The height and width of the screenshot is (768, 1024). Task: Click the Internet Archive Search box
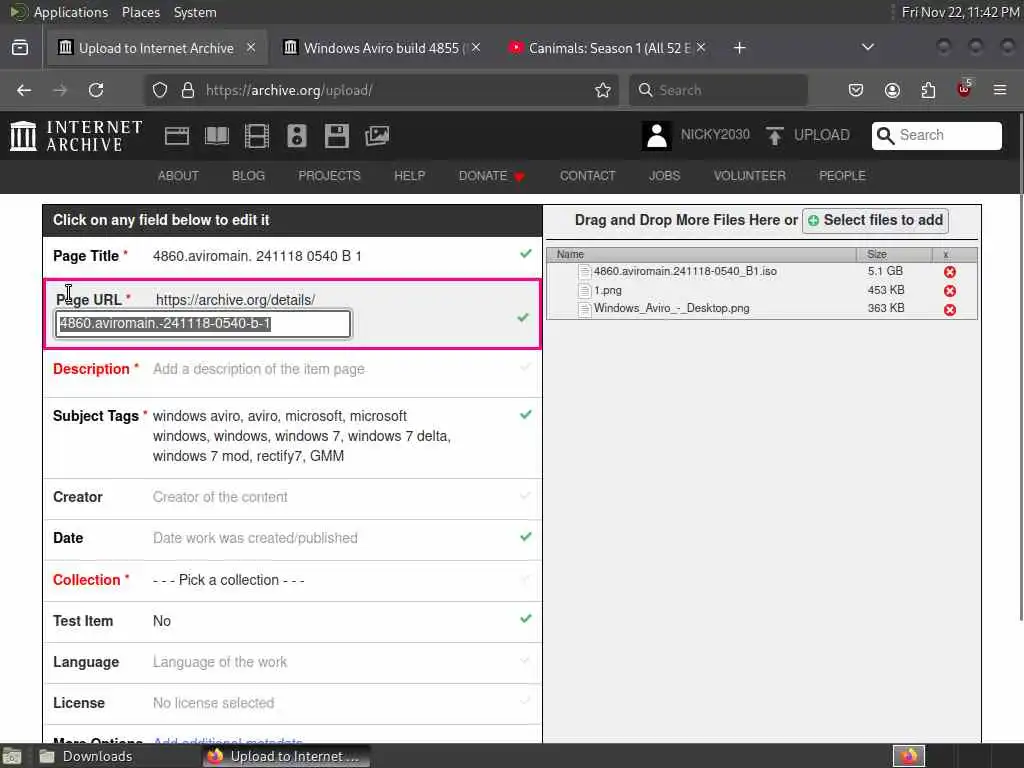tap(936, 135)
